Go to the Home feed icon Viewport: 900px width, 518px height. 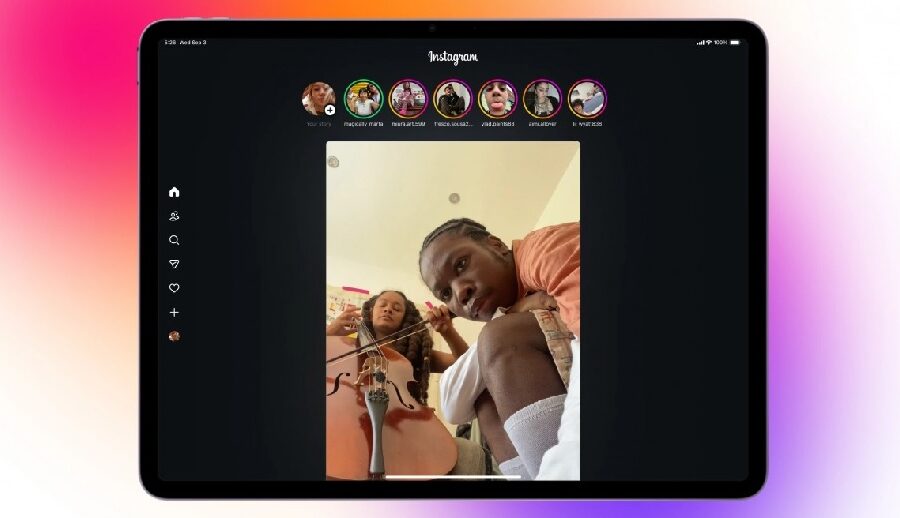(174, 192)
